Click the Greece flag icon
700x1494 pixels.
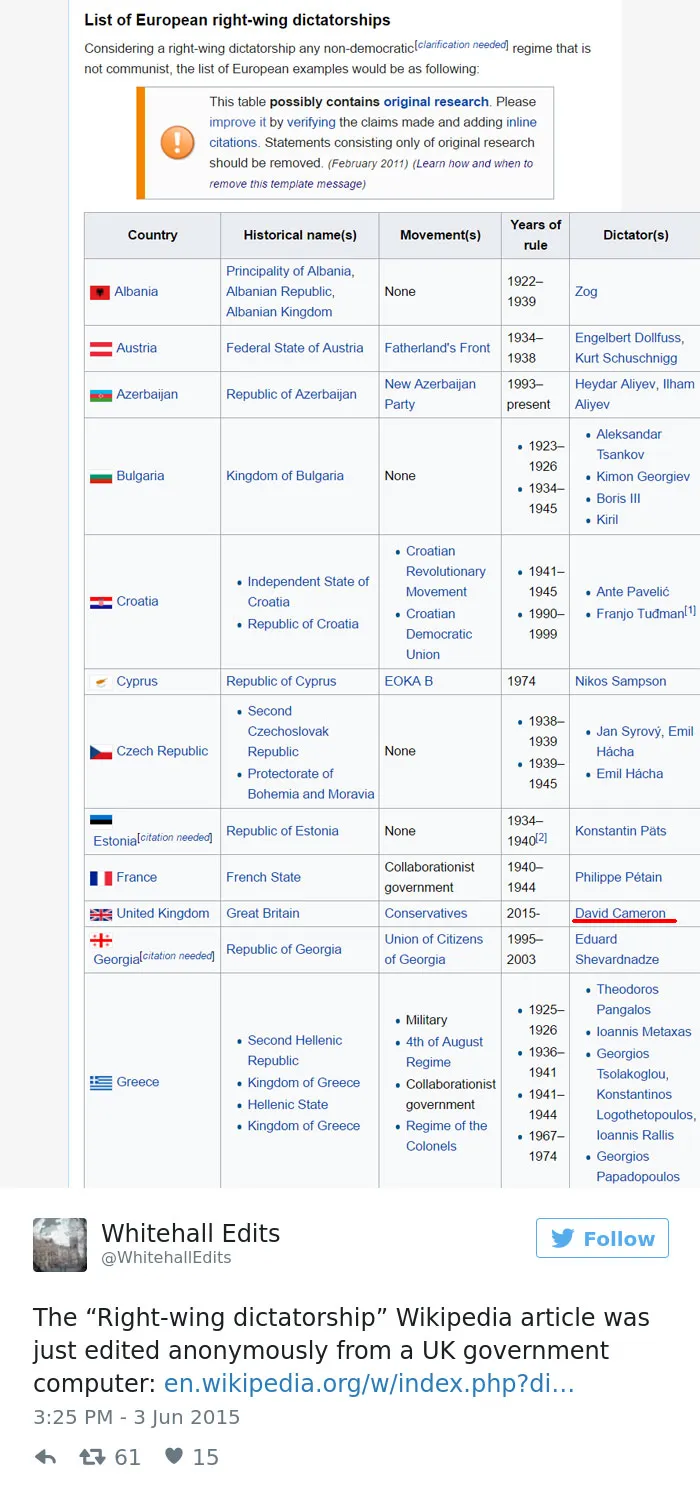(100, 1082)
